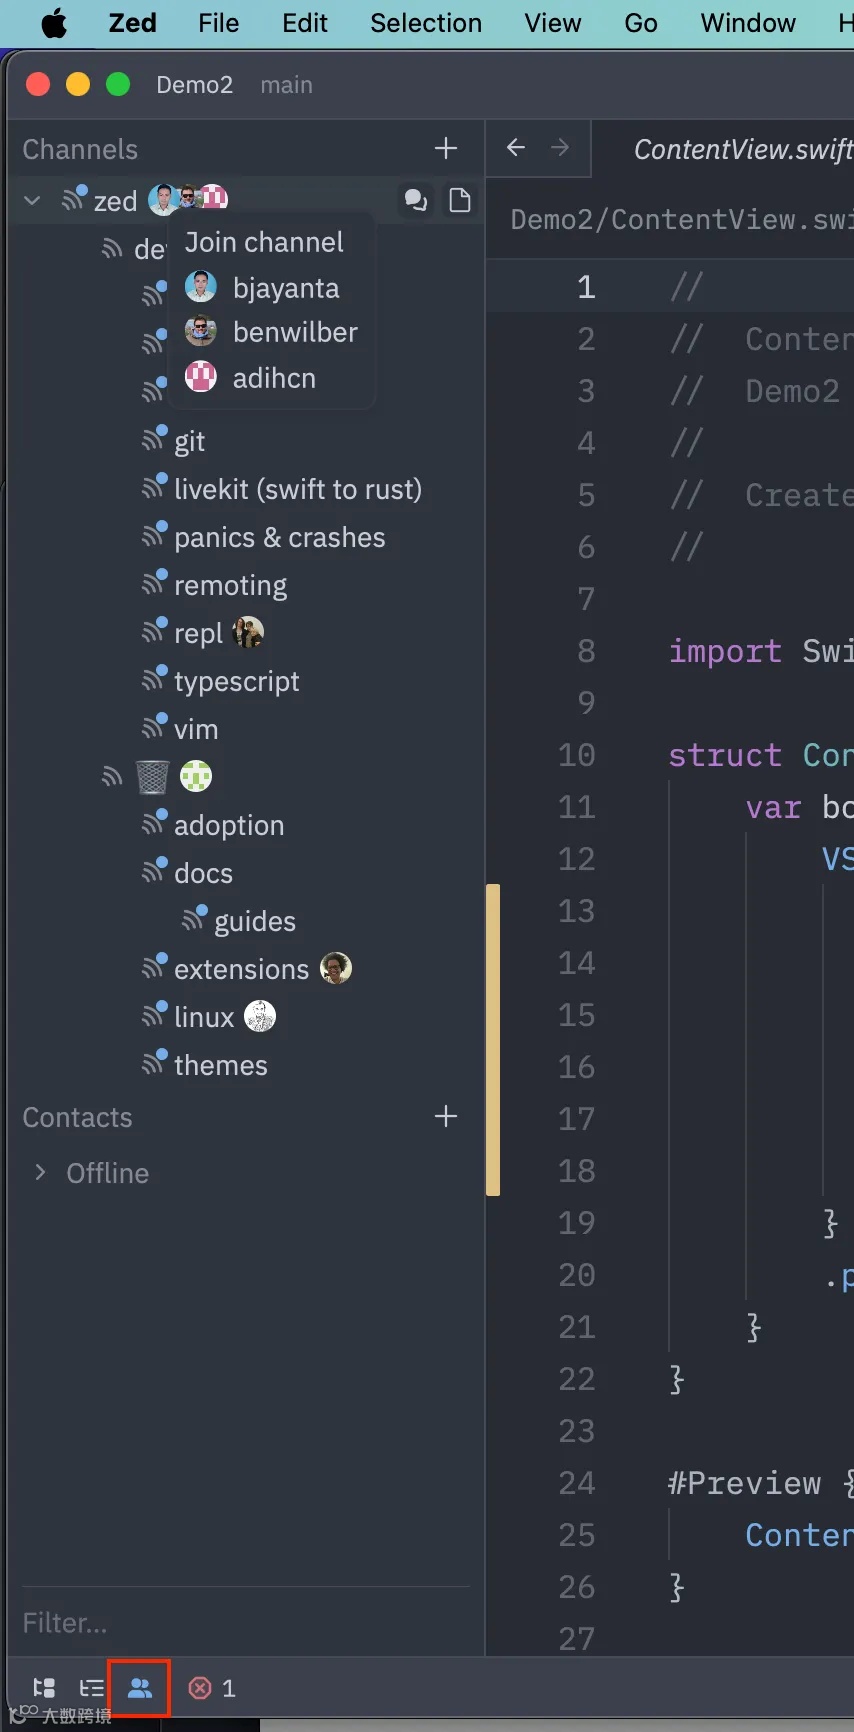
Task: Open the Apple menu
Action: pyautogui.click(x=54, y=23)
